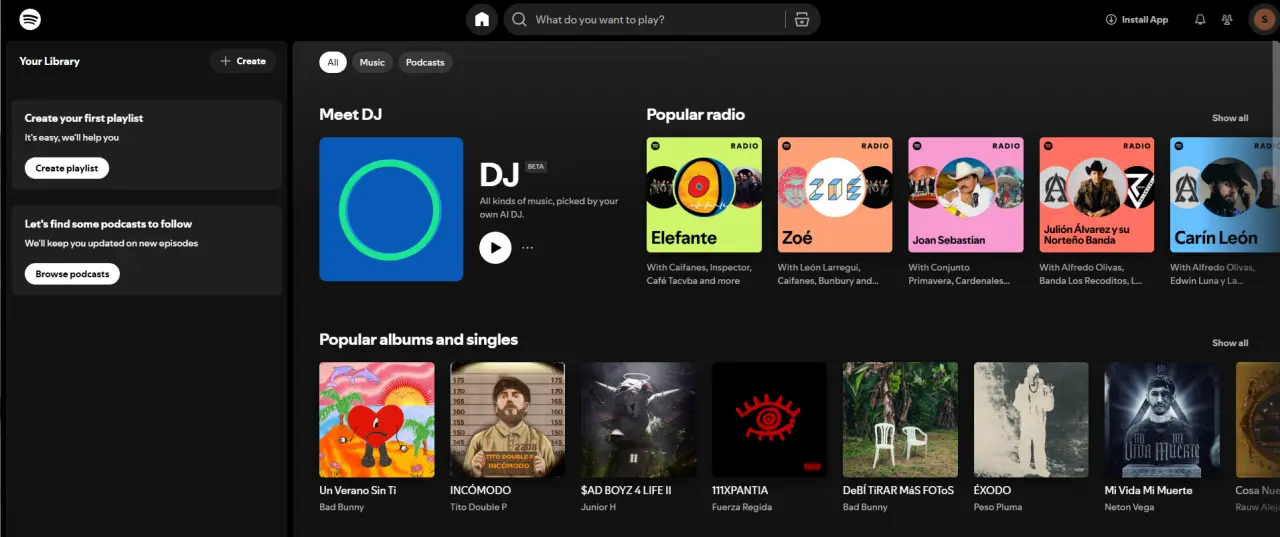Viewport: 1280px width, 537px height.
Task: Open the Joan Sebastian radio card
Action: pyautogui.click(x=966, y=194)
